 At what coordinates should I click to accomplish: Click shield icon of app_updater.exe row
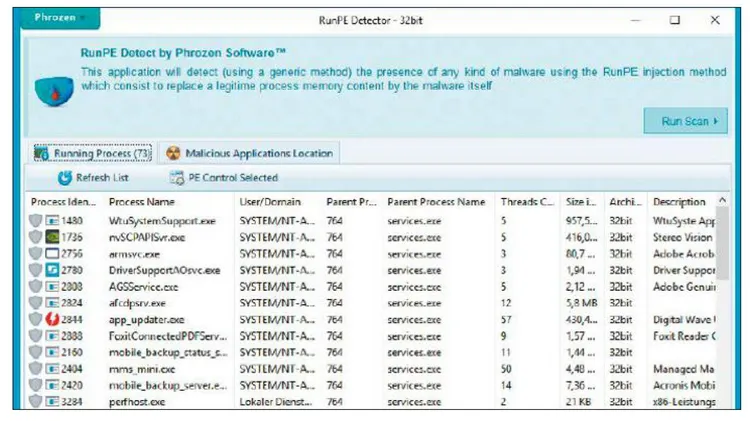[35, 320]
